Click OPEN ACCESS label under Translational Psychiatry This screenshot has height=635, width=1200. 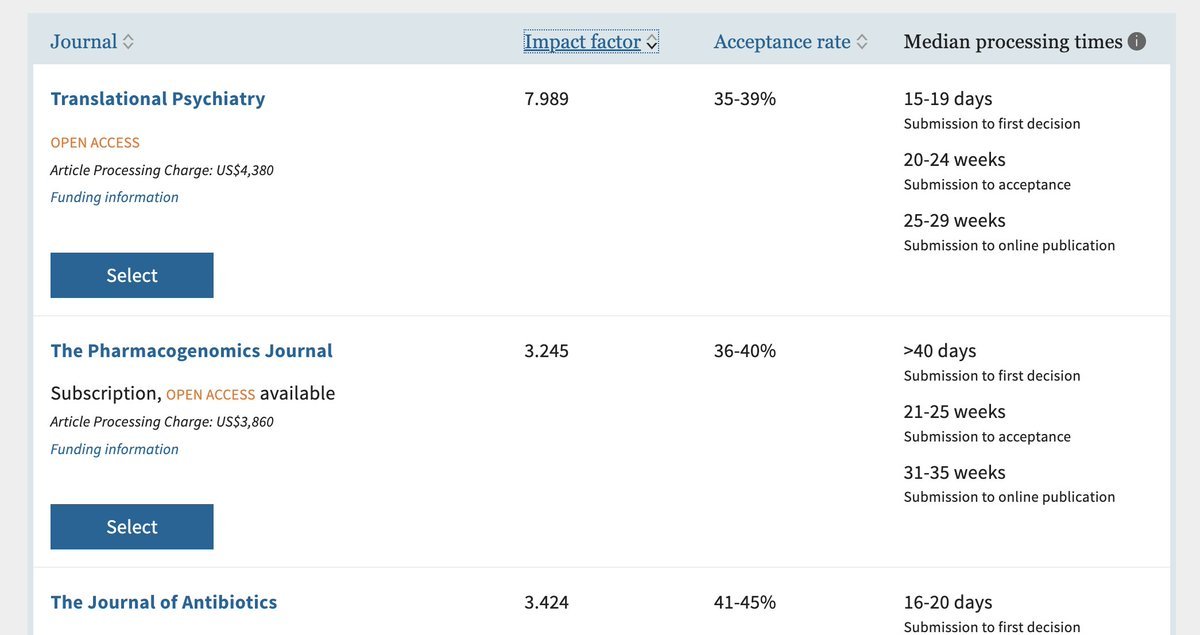point(95,143)
